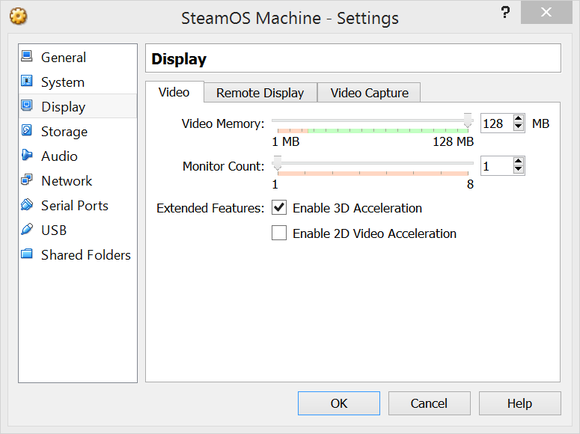Decrease Video Memory with down arrow
Screen dimensions: 580x434
click(519, 127)
